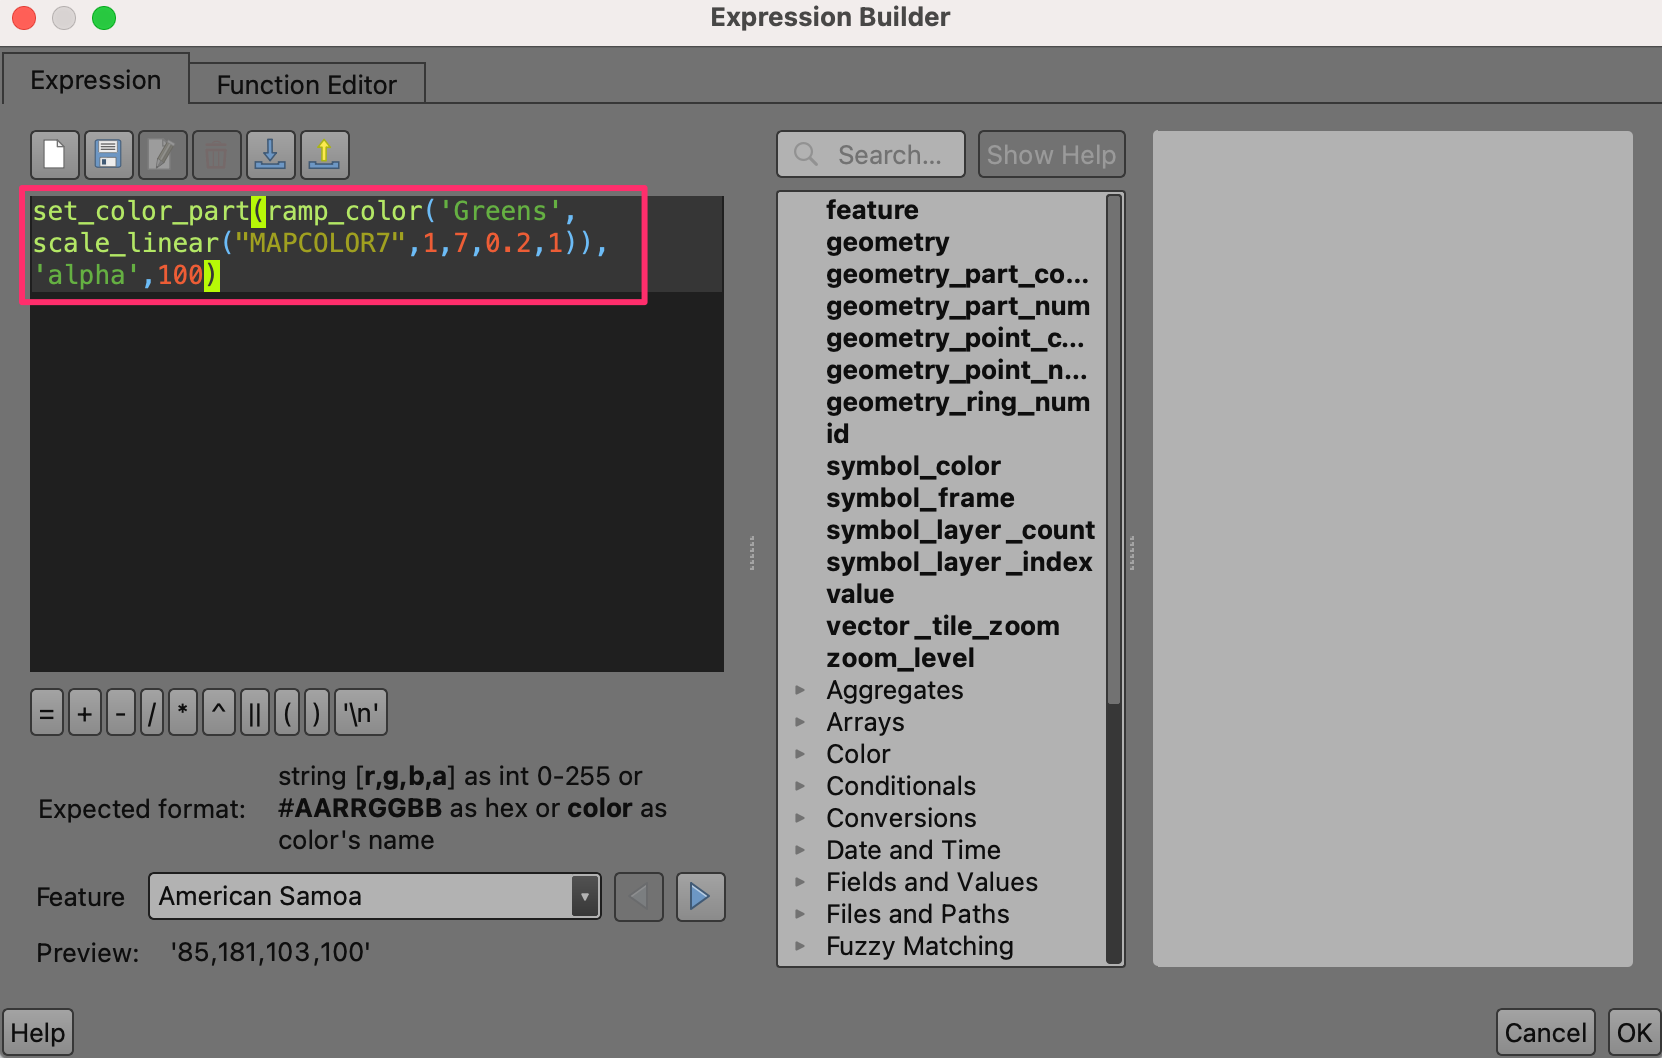Viewport: 1662px width, 1058px height.
Task: Click the function list vertical scrollbar
Action: pos(1114,450)
